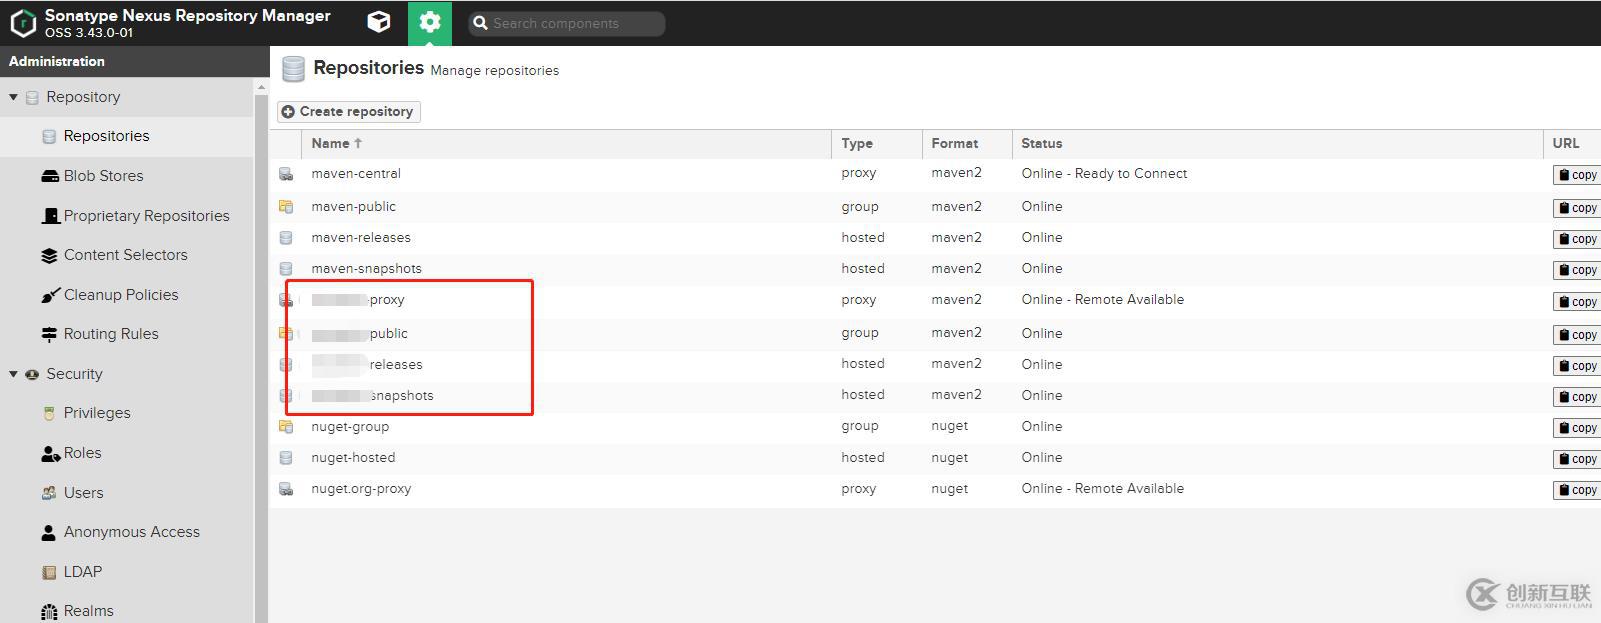Copy URL of nuget-hosted repository
Screen dimensions: 1601x623
[x=1577, y=459]
